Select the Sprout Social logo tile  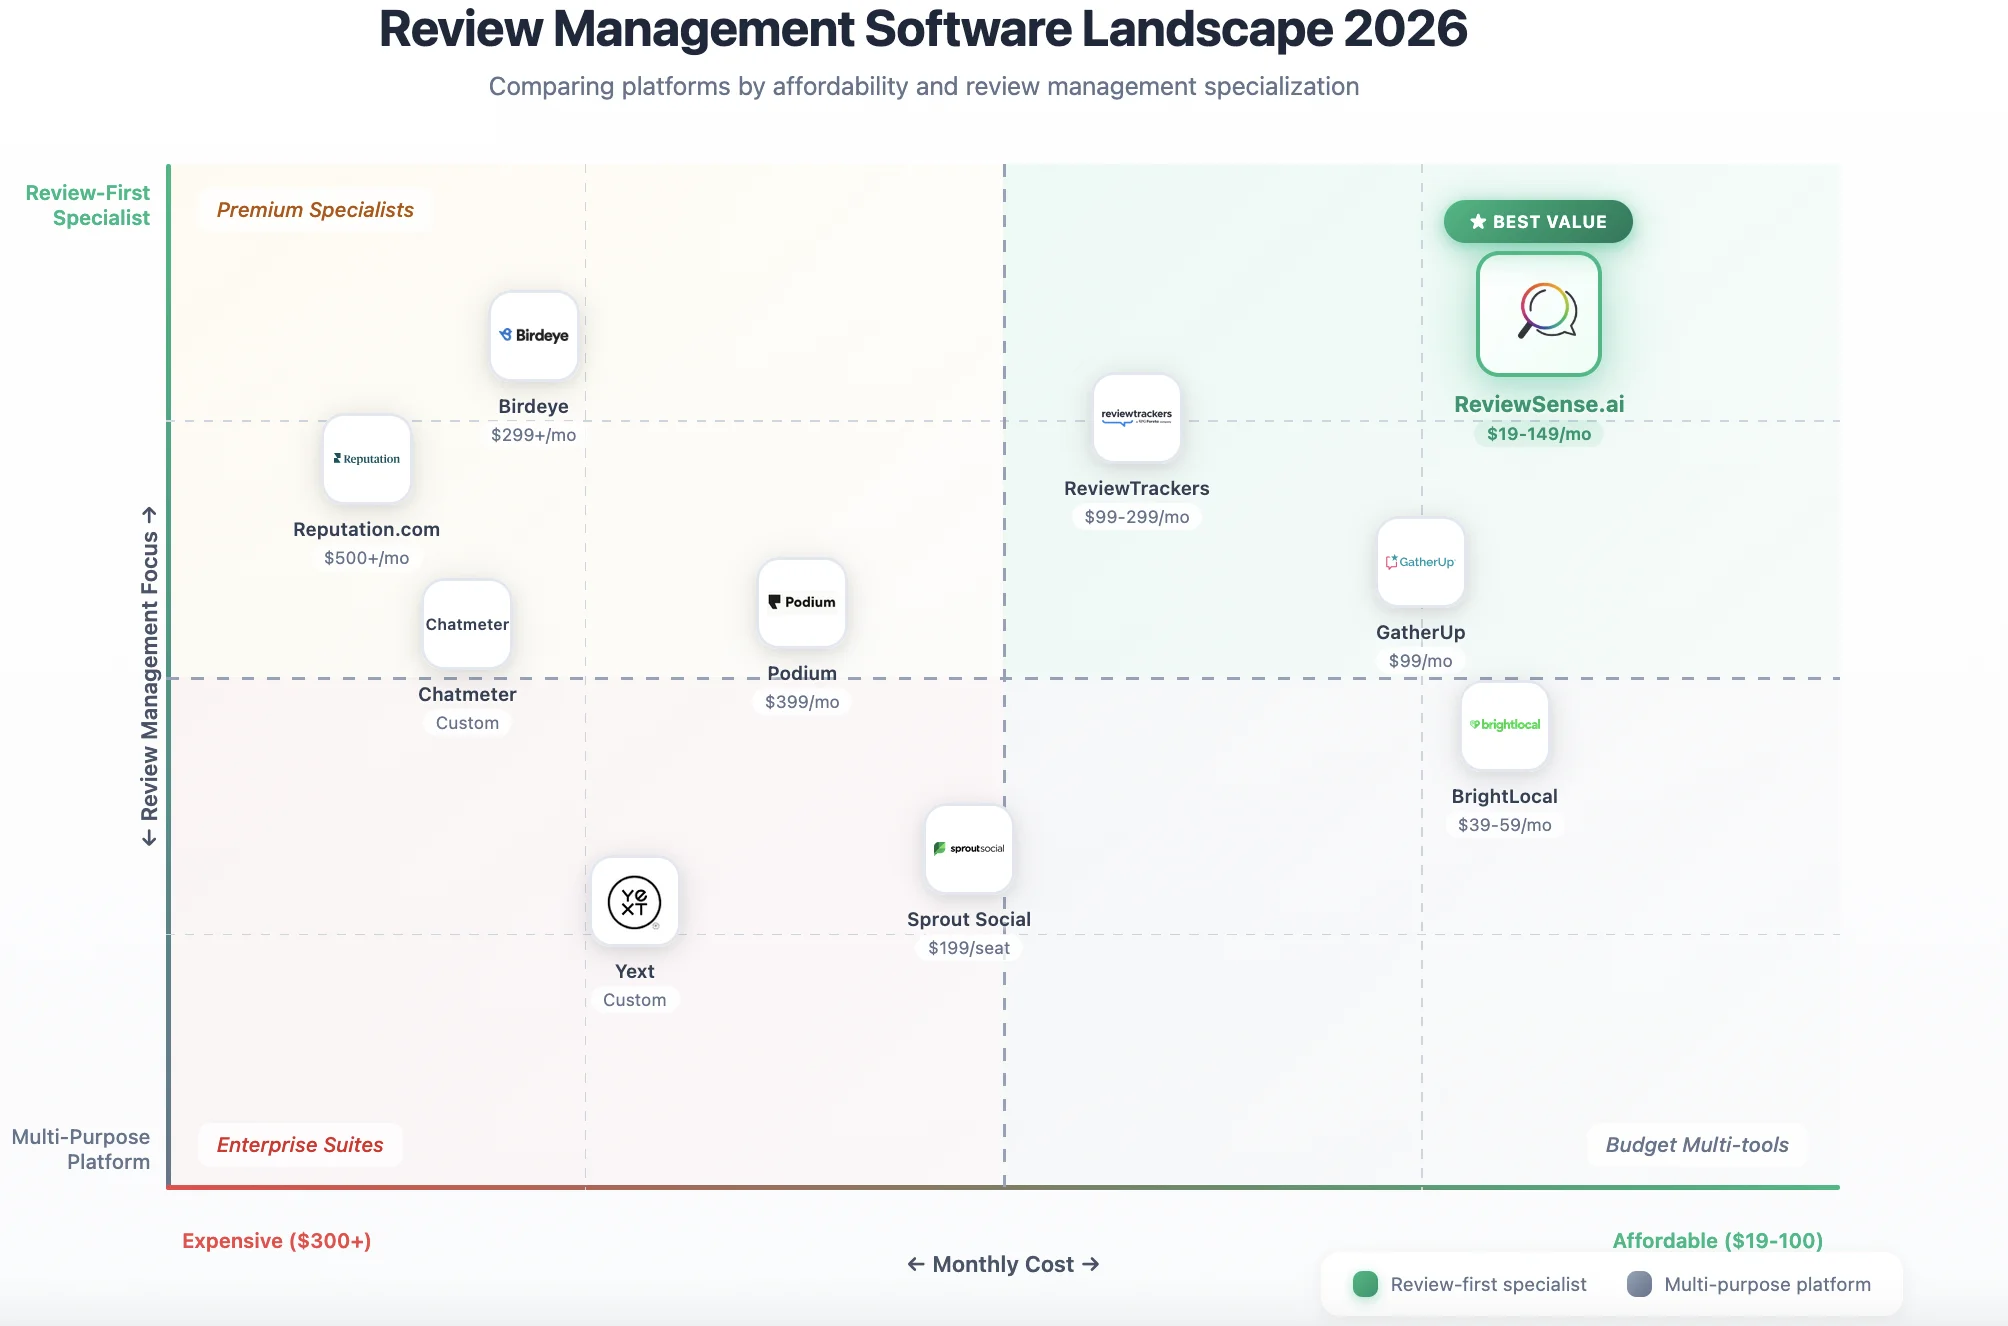tap(968, 849)
